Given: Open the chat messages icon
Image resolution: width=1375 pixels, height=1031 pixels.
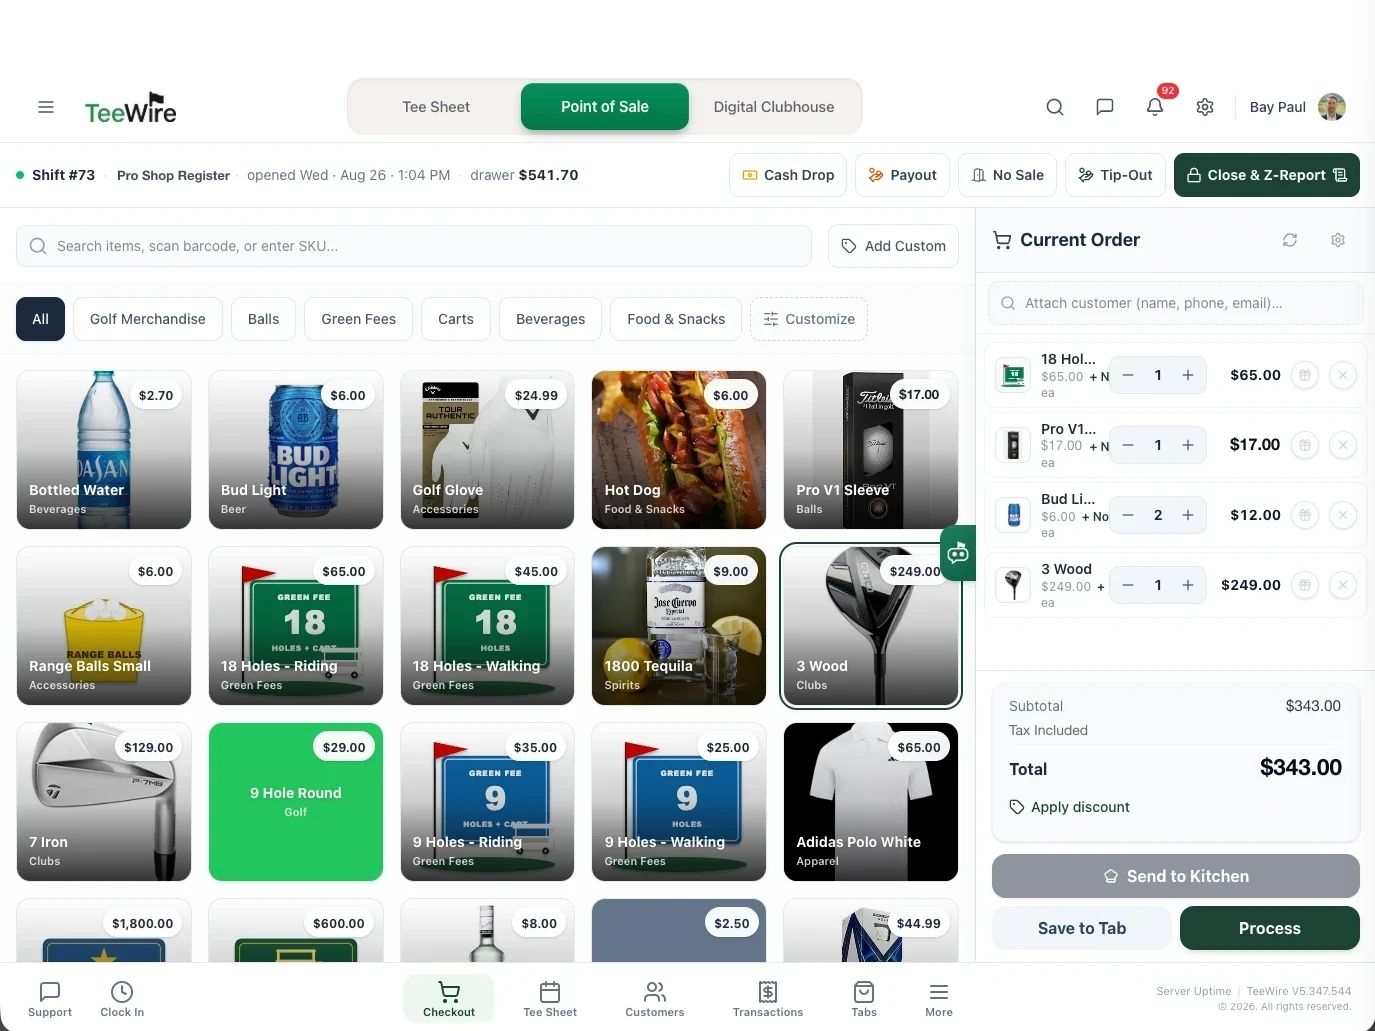Looking at the screenshot, I should point(1105,107).
